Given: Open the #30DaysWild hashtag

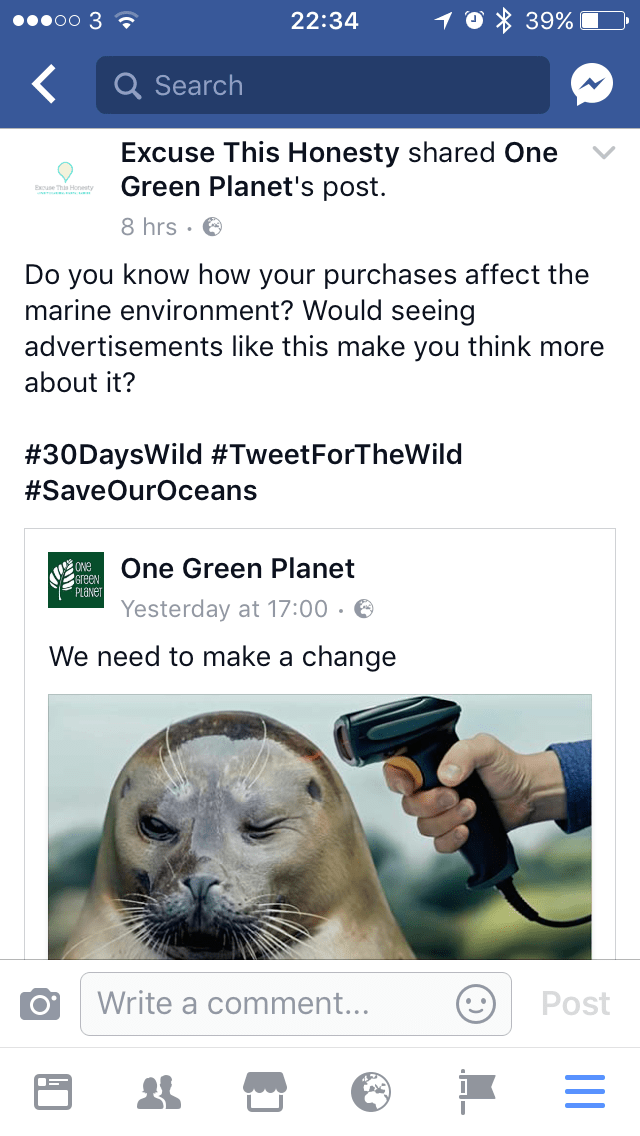Looking at the screenshot, I should [113, 455].
